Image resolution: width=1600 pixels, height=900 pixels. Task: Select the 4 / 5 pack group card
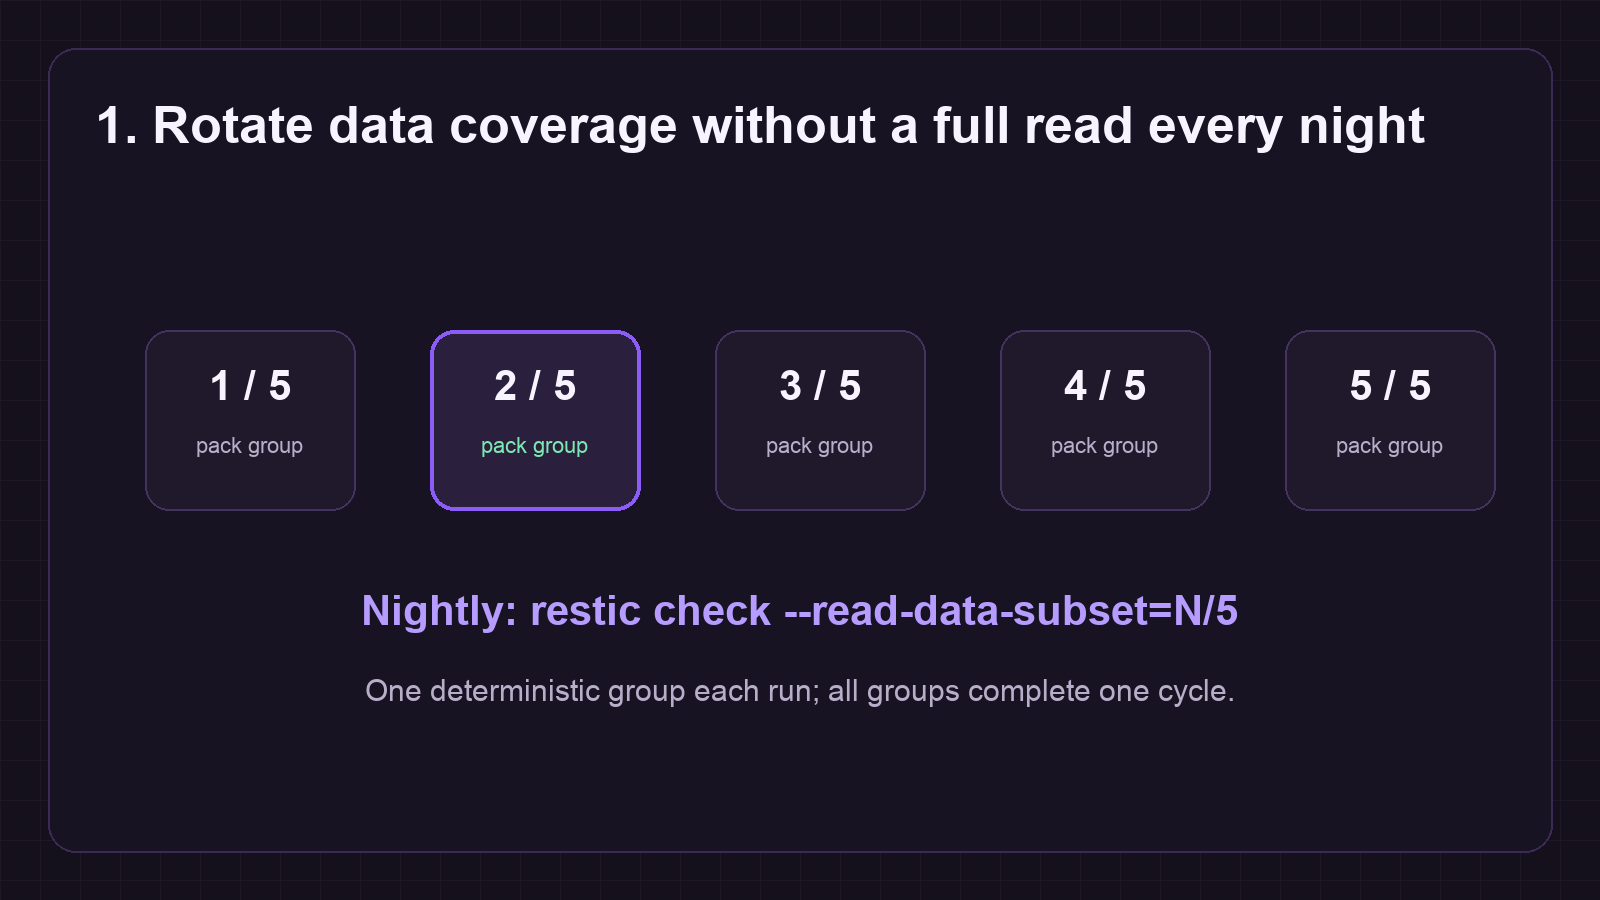[1105, 420]
